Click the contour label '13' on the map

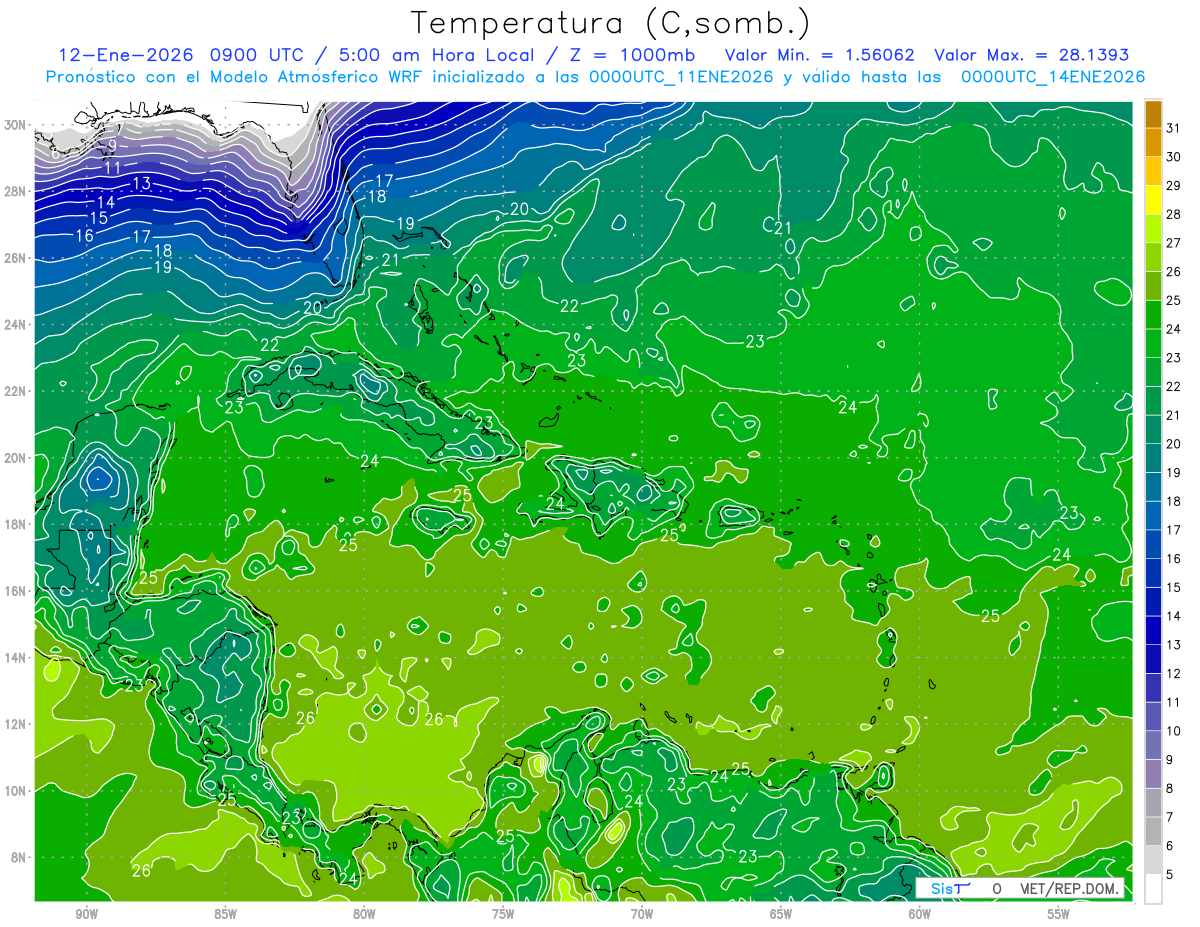(141, 183)
